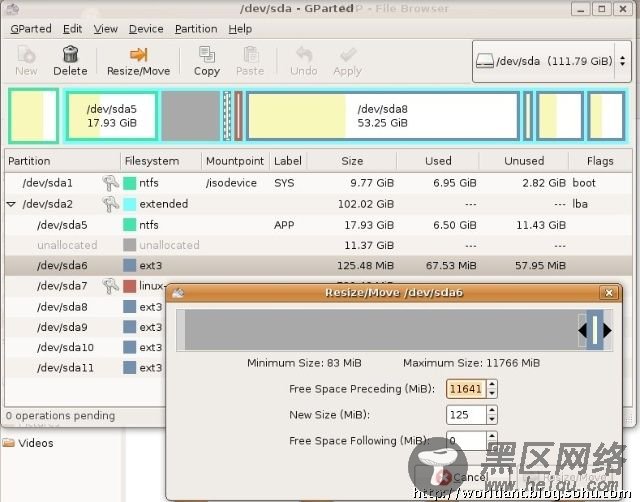Image resolution: width=640 pixels, height=502 pixels.
Task: Click the hard disk icon in device selector
Action: [484, 61]
